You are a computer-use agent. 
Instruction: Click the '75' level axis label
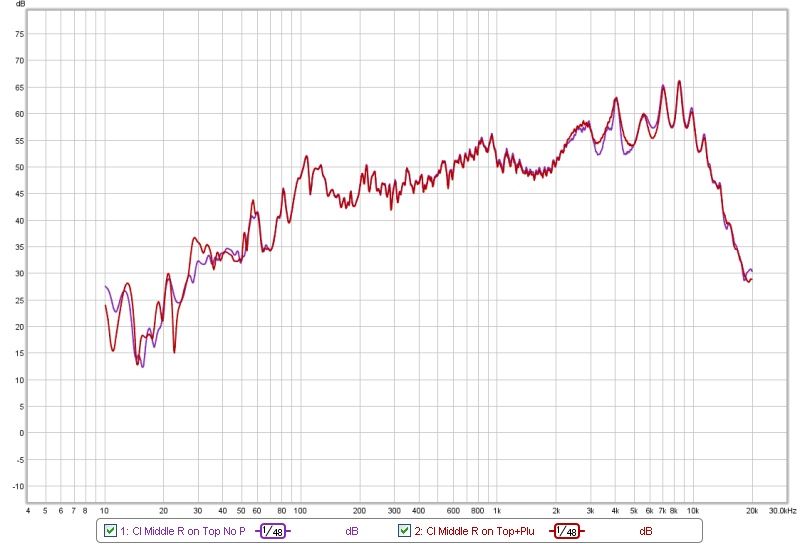pyautogui.click(x=19, y=34)
